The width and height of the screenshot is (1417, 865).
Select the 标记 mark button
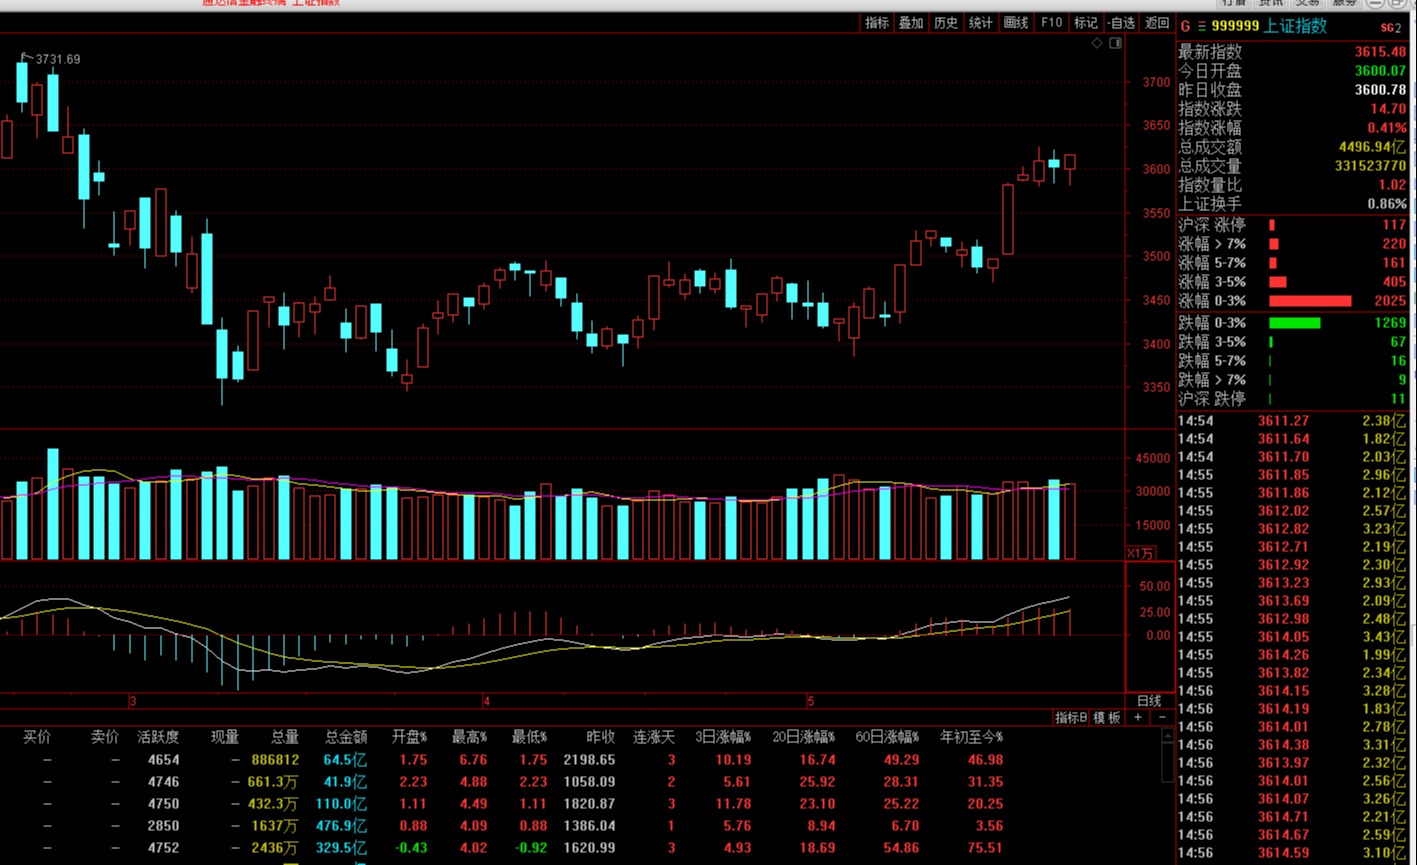click(x=1086, y=23)
